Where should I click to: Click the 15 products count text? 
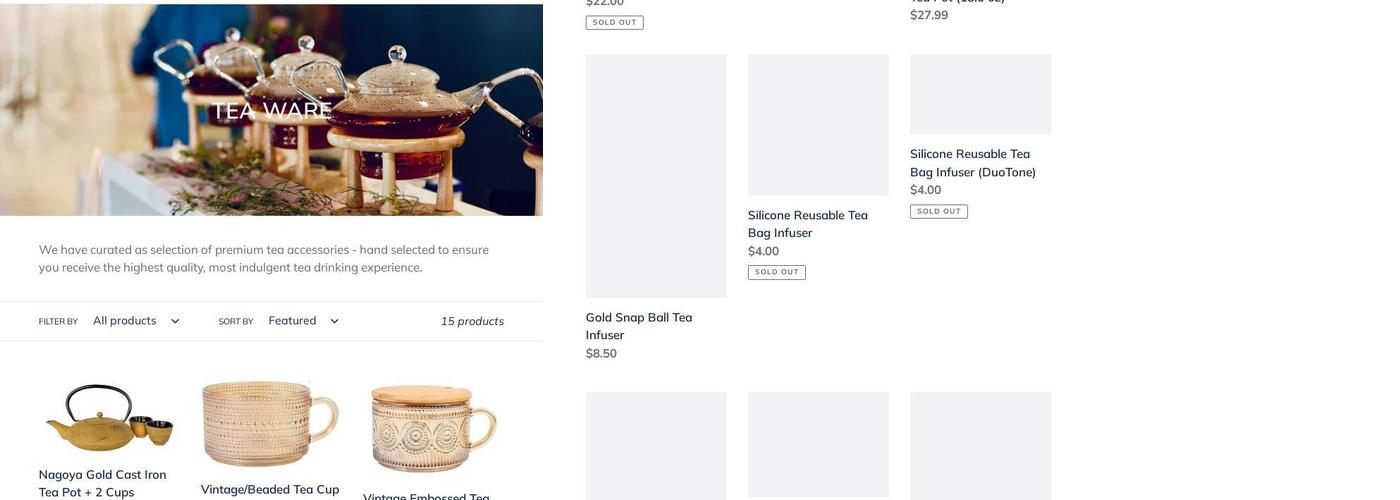tap(472, 321)
